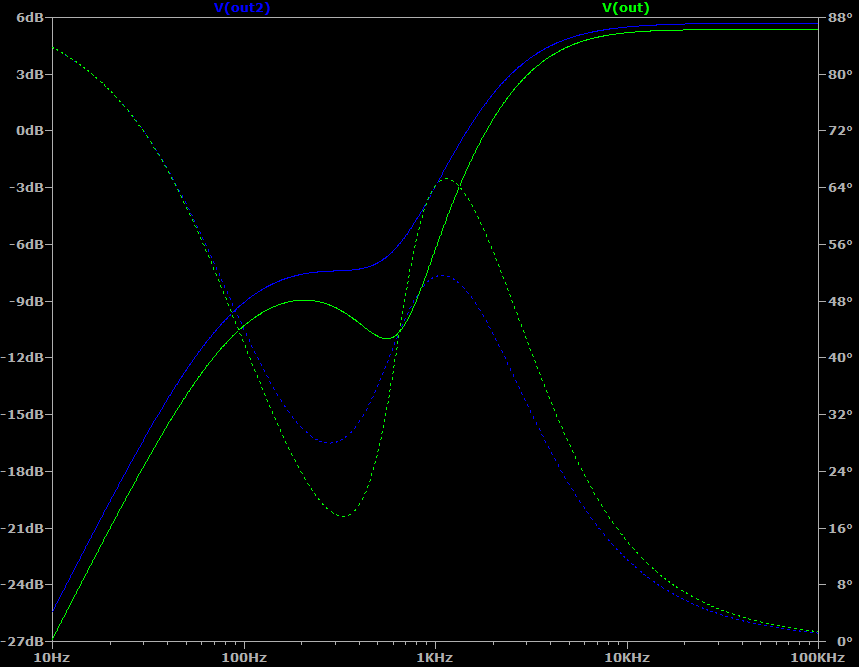Click the green magnitude dip below 1KHz
The width and height of the screenshot is (859, 667).
(387, 338)
